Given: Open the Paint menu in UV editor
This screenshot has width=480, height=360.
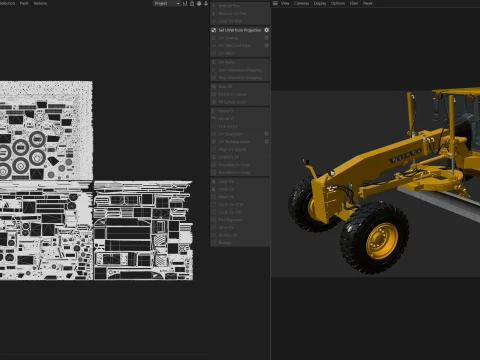Looking at the screenshot, I should click(x=24, y=3).
